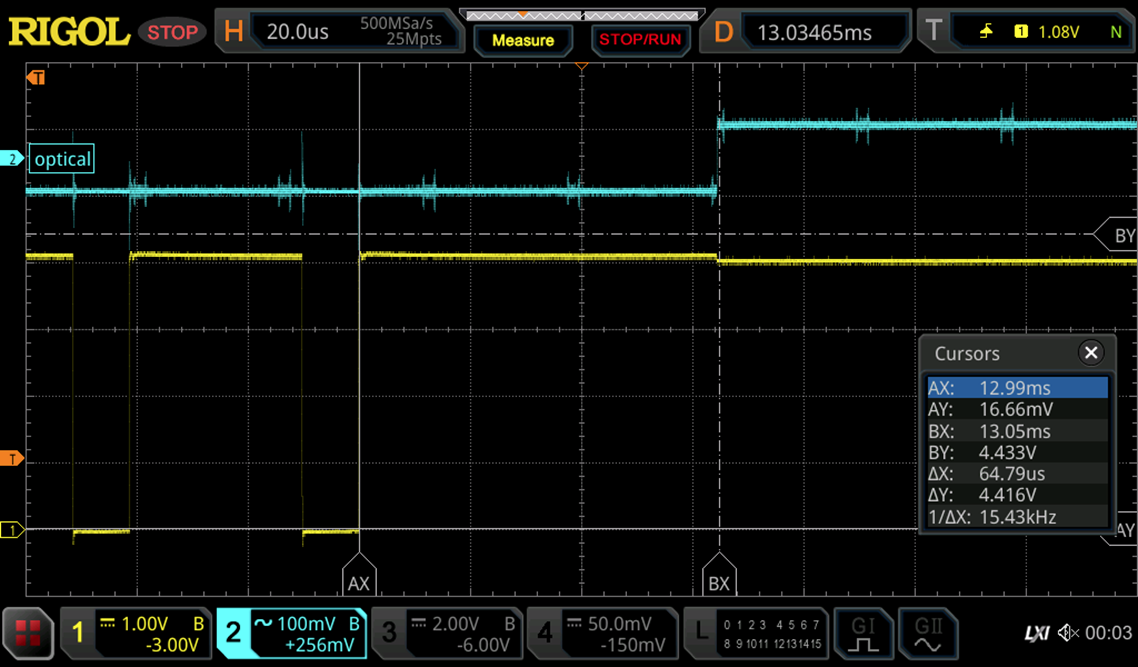Click the GI signal generator icon
Viewport: 1138px width, 667px height.
863,633
